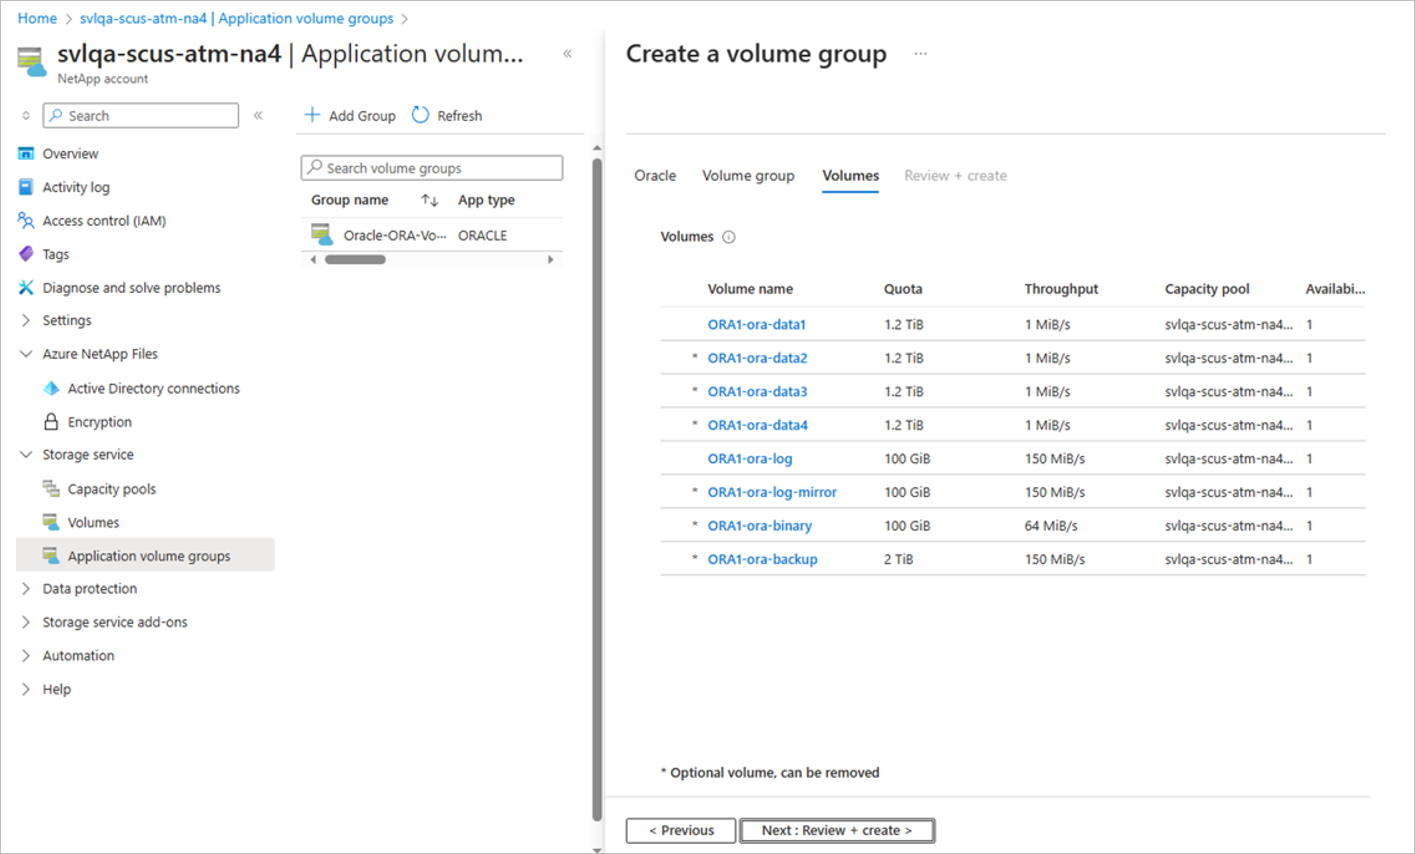Click the svlqa-scus-atm-na4 breadcrumb link
The image size is (1415, 854).
point(237,18)
